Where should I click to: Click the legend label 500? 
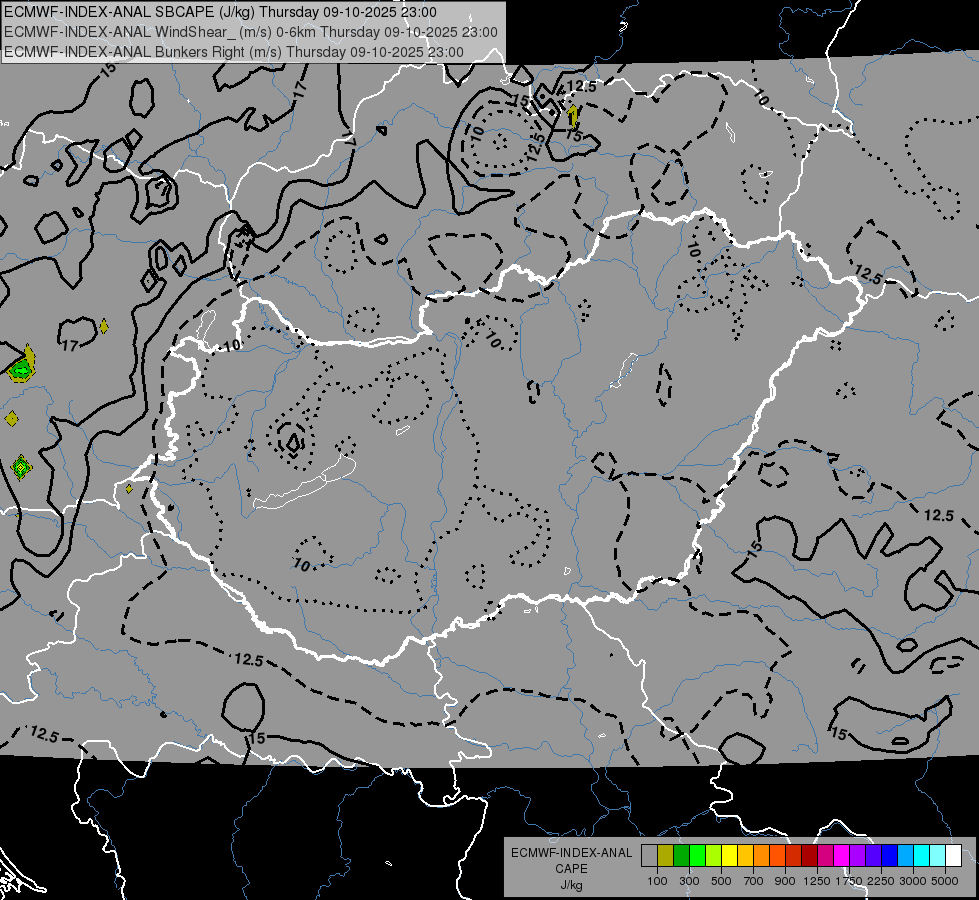(x=721, y=881)
